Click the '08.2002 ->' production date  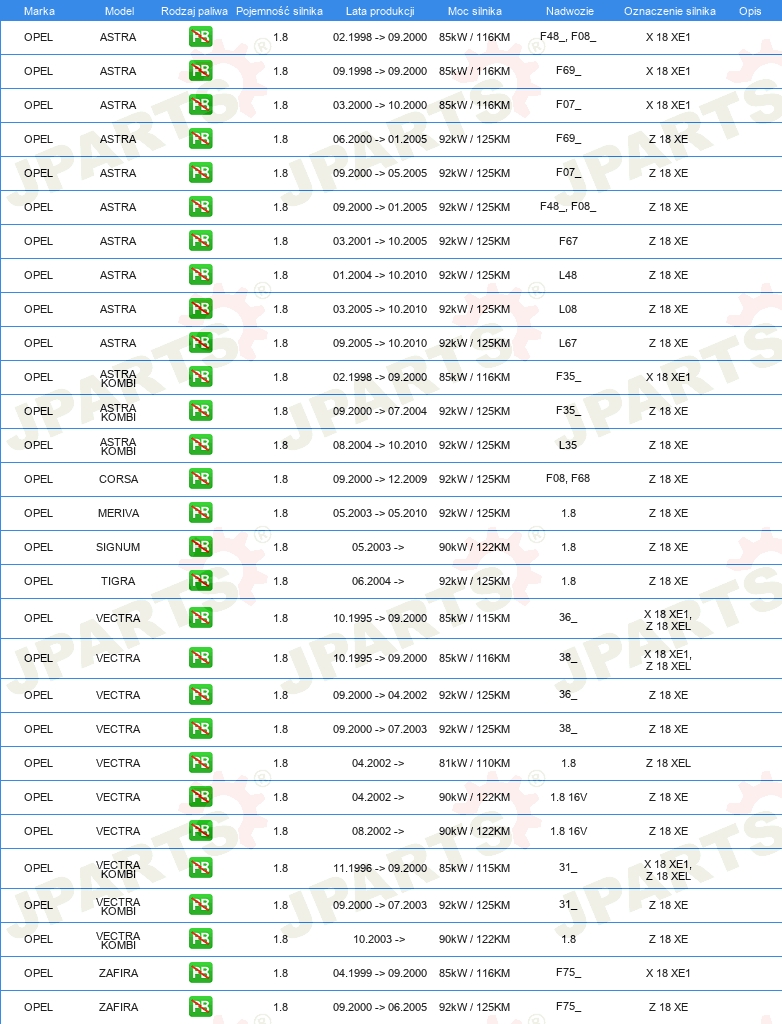(378, 831)
